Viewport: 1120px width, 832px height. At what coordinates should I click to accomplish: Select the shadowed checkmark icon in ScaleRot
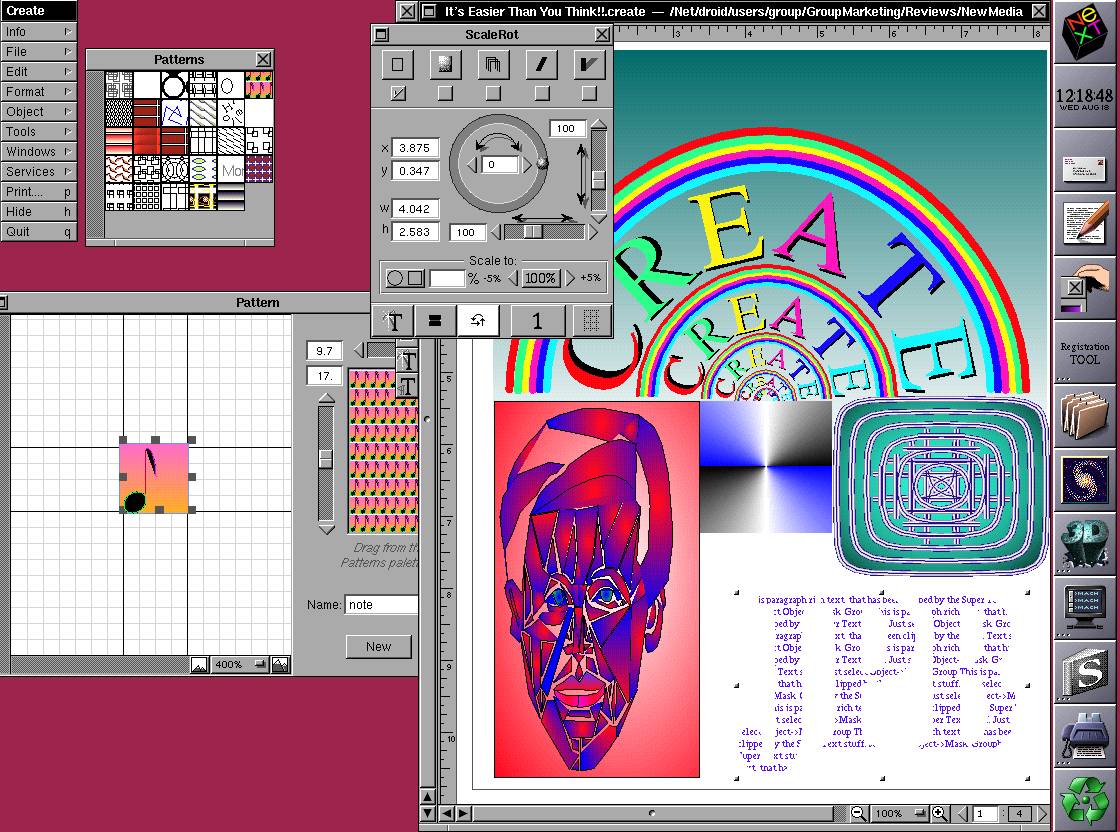[x=589, y=64]
